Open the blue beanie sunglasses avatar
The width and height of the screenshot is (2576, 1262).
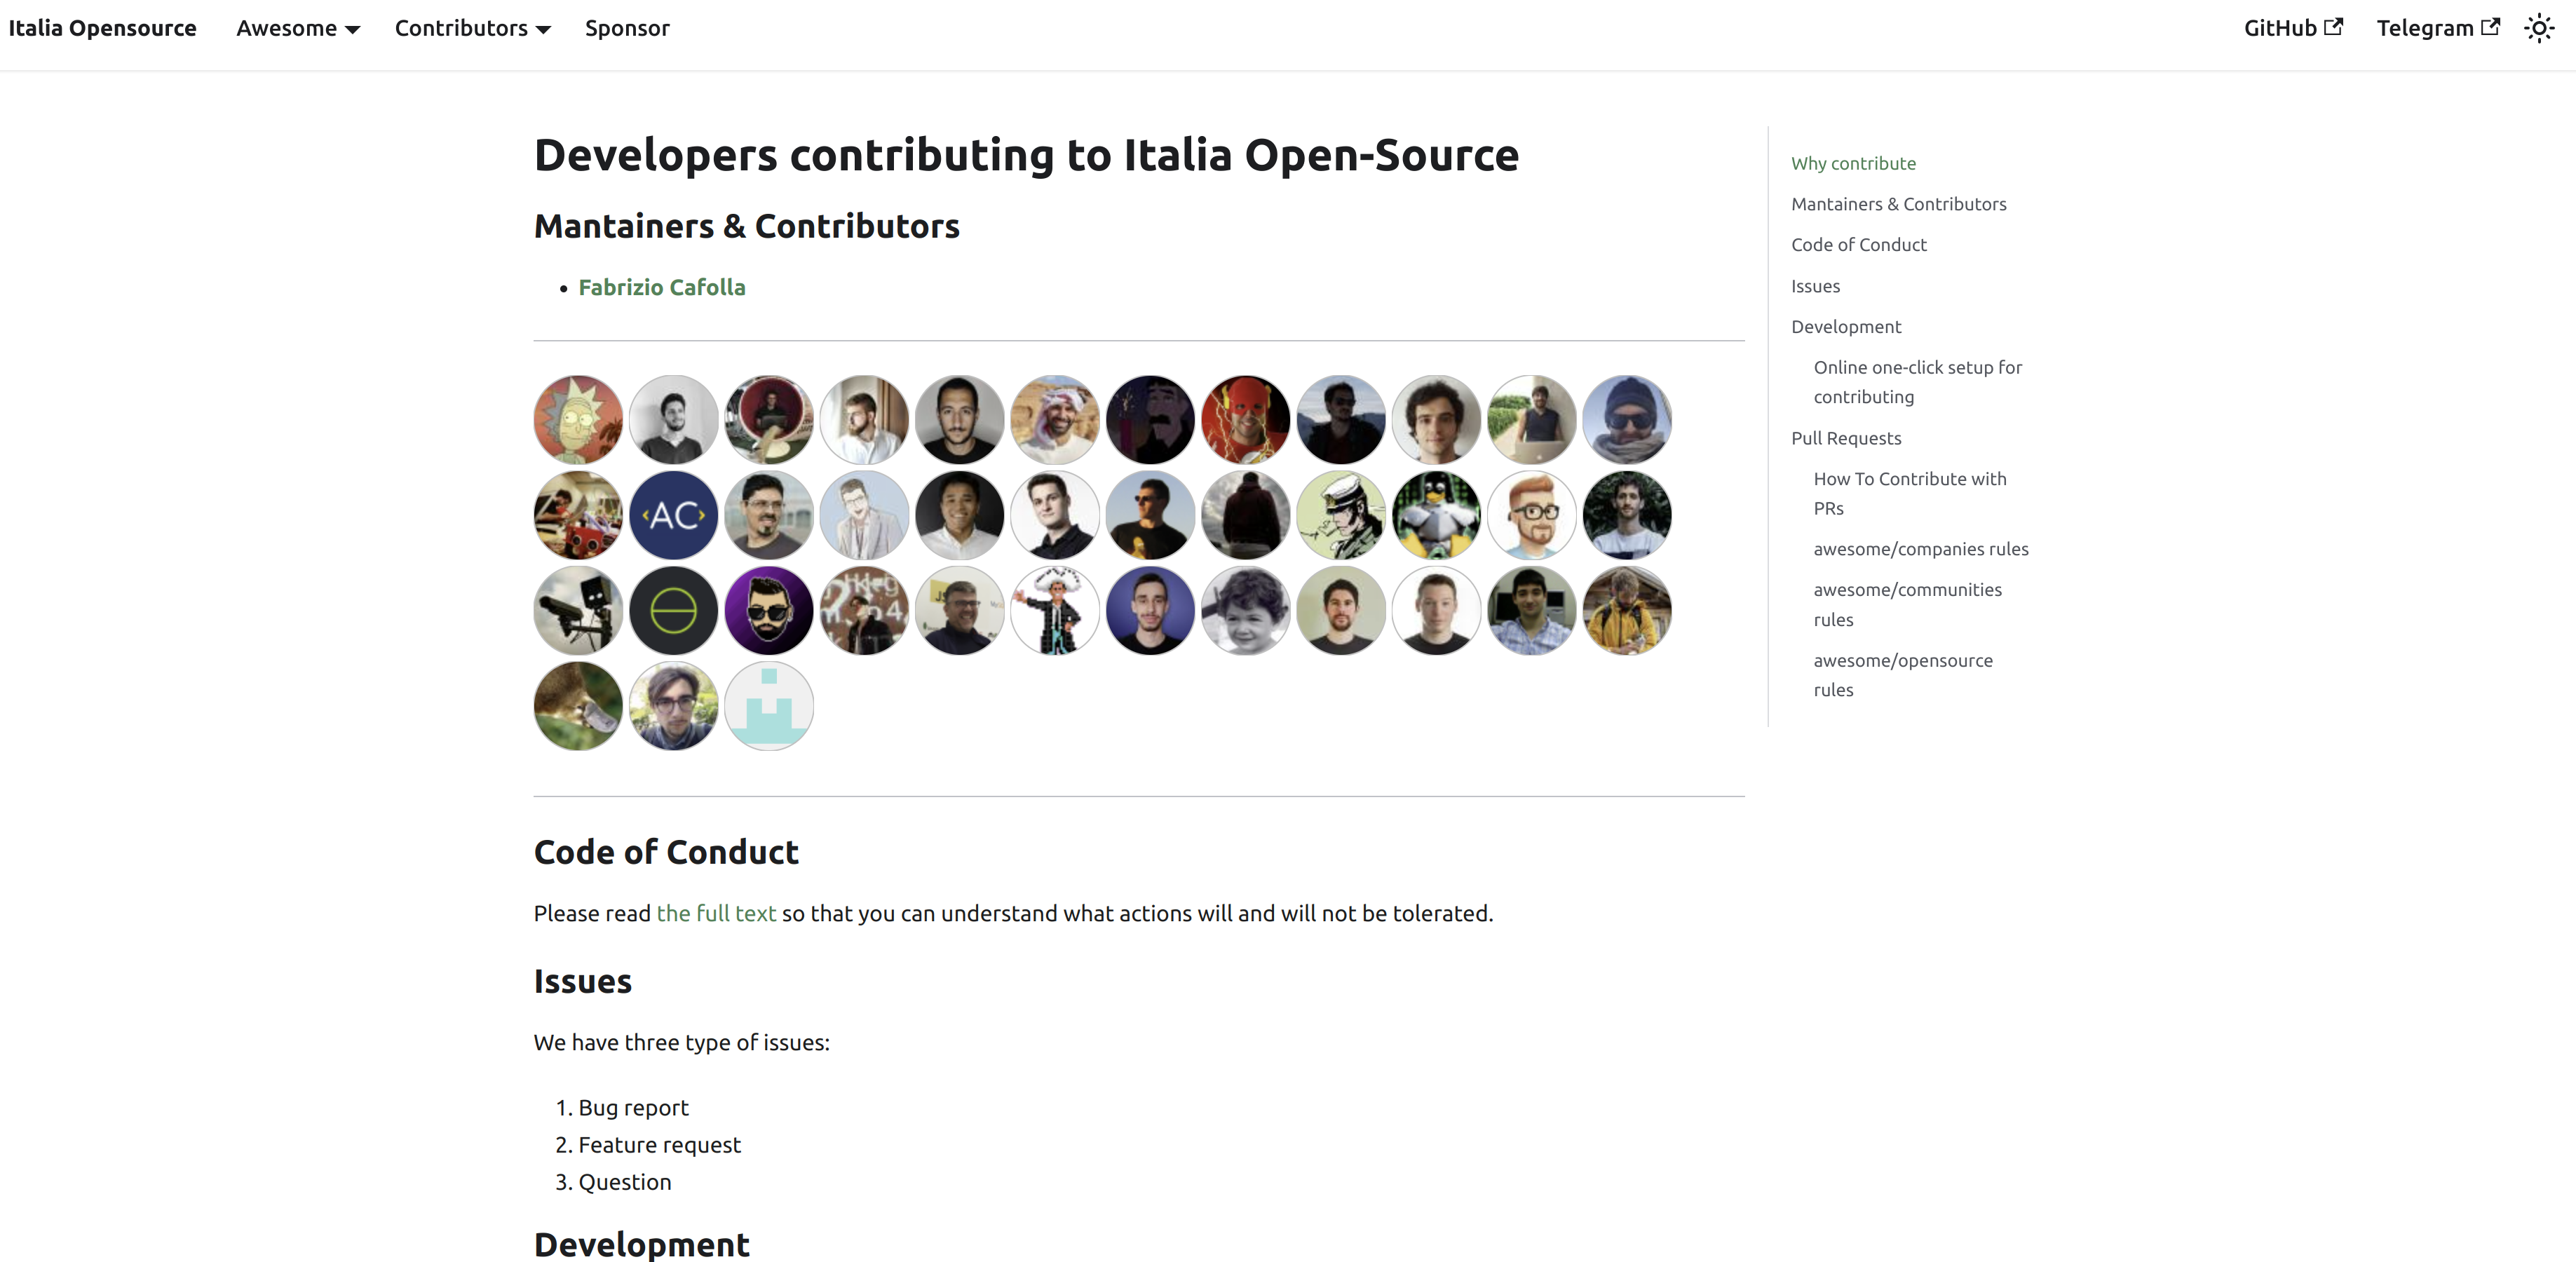pos(1627,420)
